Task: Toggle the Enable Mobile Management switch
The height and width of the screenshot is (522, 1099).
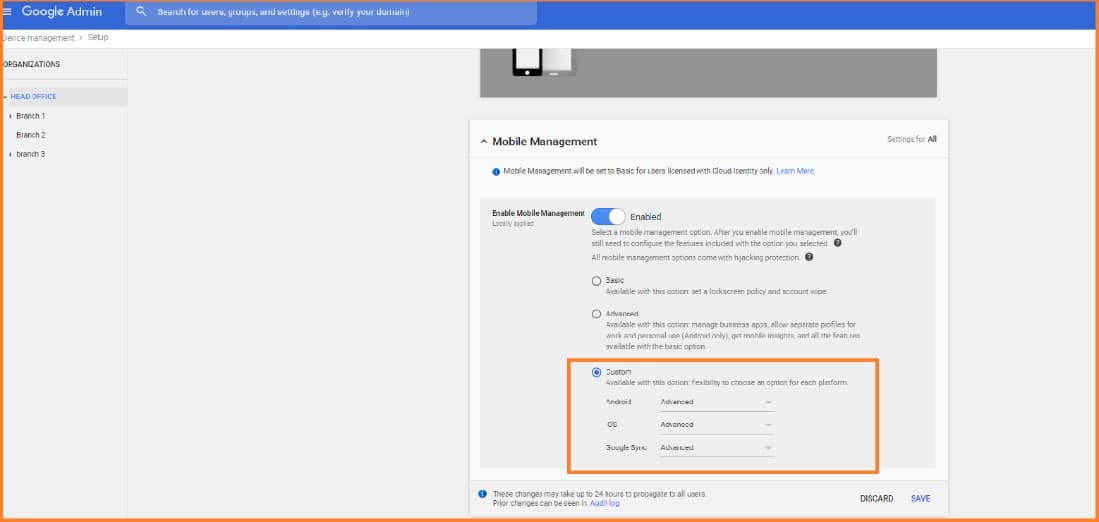Action: [x=608, y=216]
